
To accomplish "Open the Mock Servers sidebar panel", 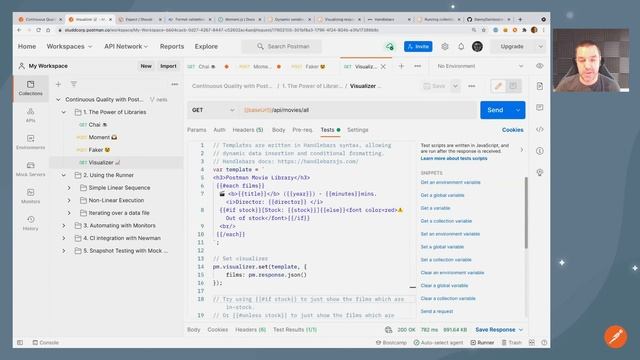I will [x=31, y=169].
